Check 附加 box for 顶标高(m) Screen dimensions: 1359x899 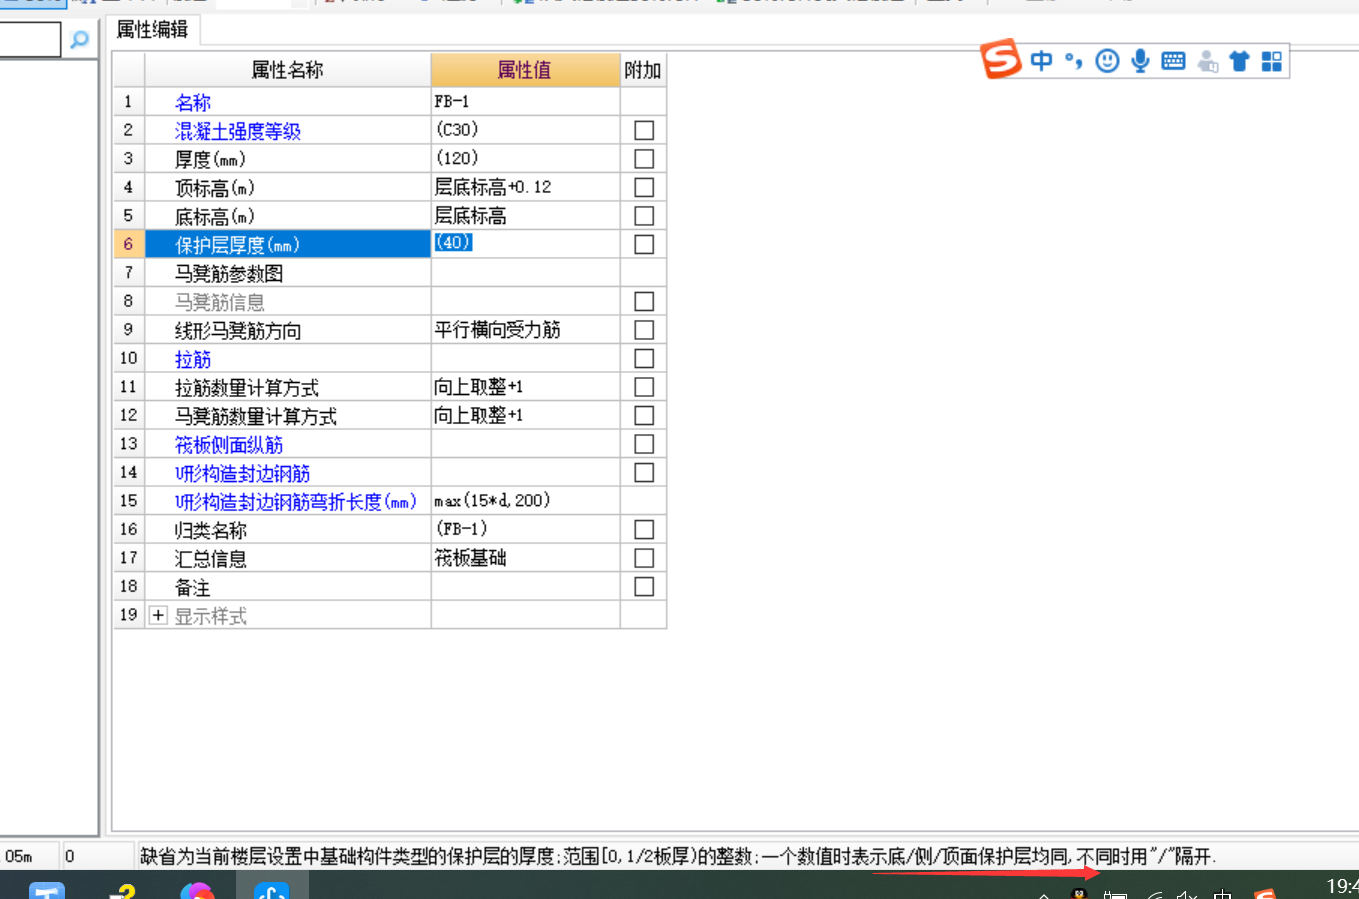[644, 187]
